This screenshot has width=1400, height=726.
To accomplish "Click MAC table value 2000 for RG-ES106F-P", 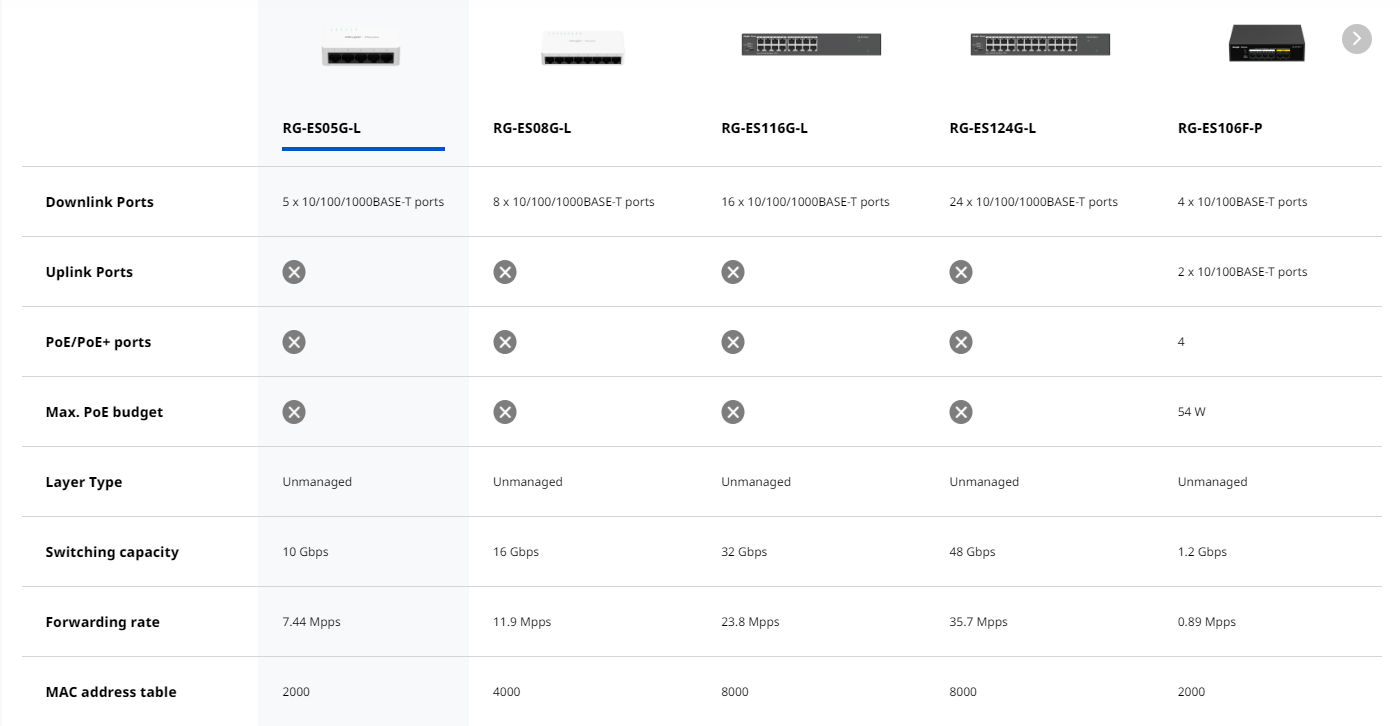I will (x=1192, y=692).
